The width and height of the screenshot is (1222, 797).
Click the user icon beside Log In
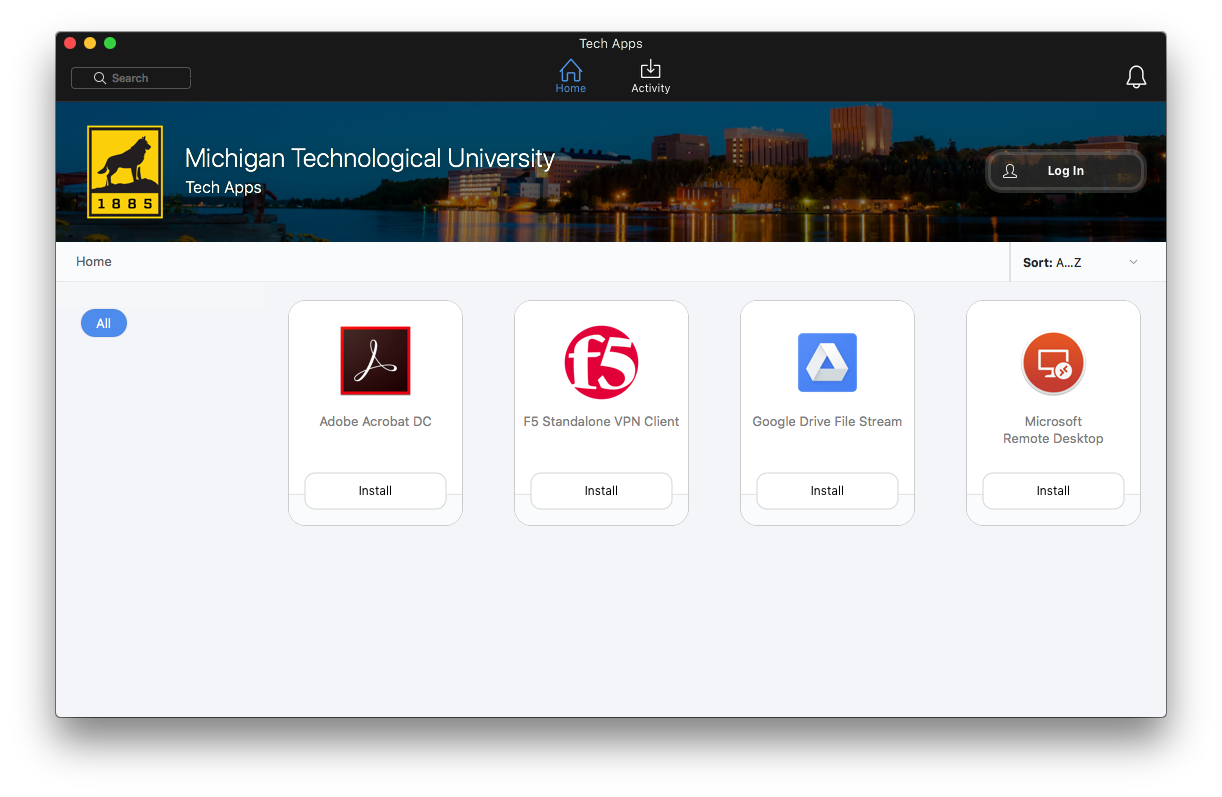coord(1010,171)
